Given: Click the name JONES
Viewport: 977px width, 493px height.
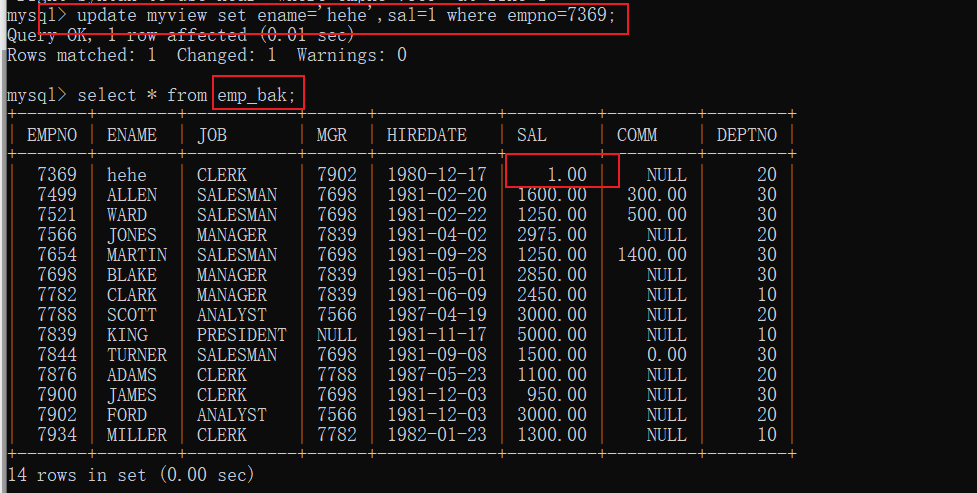Looking at the screenshot, I should pos(131,234).
